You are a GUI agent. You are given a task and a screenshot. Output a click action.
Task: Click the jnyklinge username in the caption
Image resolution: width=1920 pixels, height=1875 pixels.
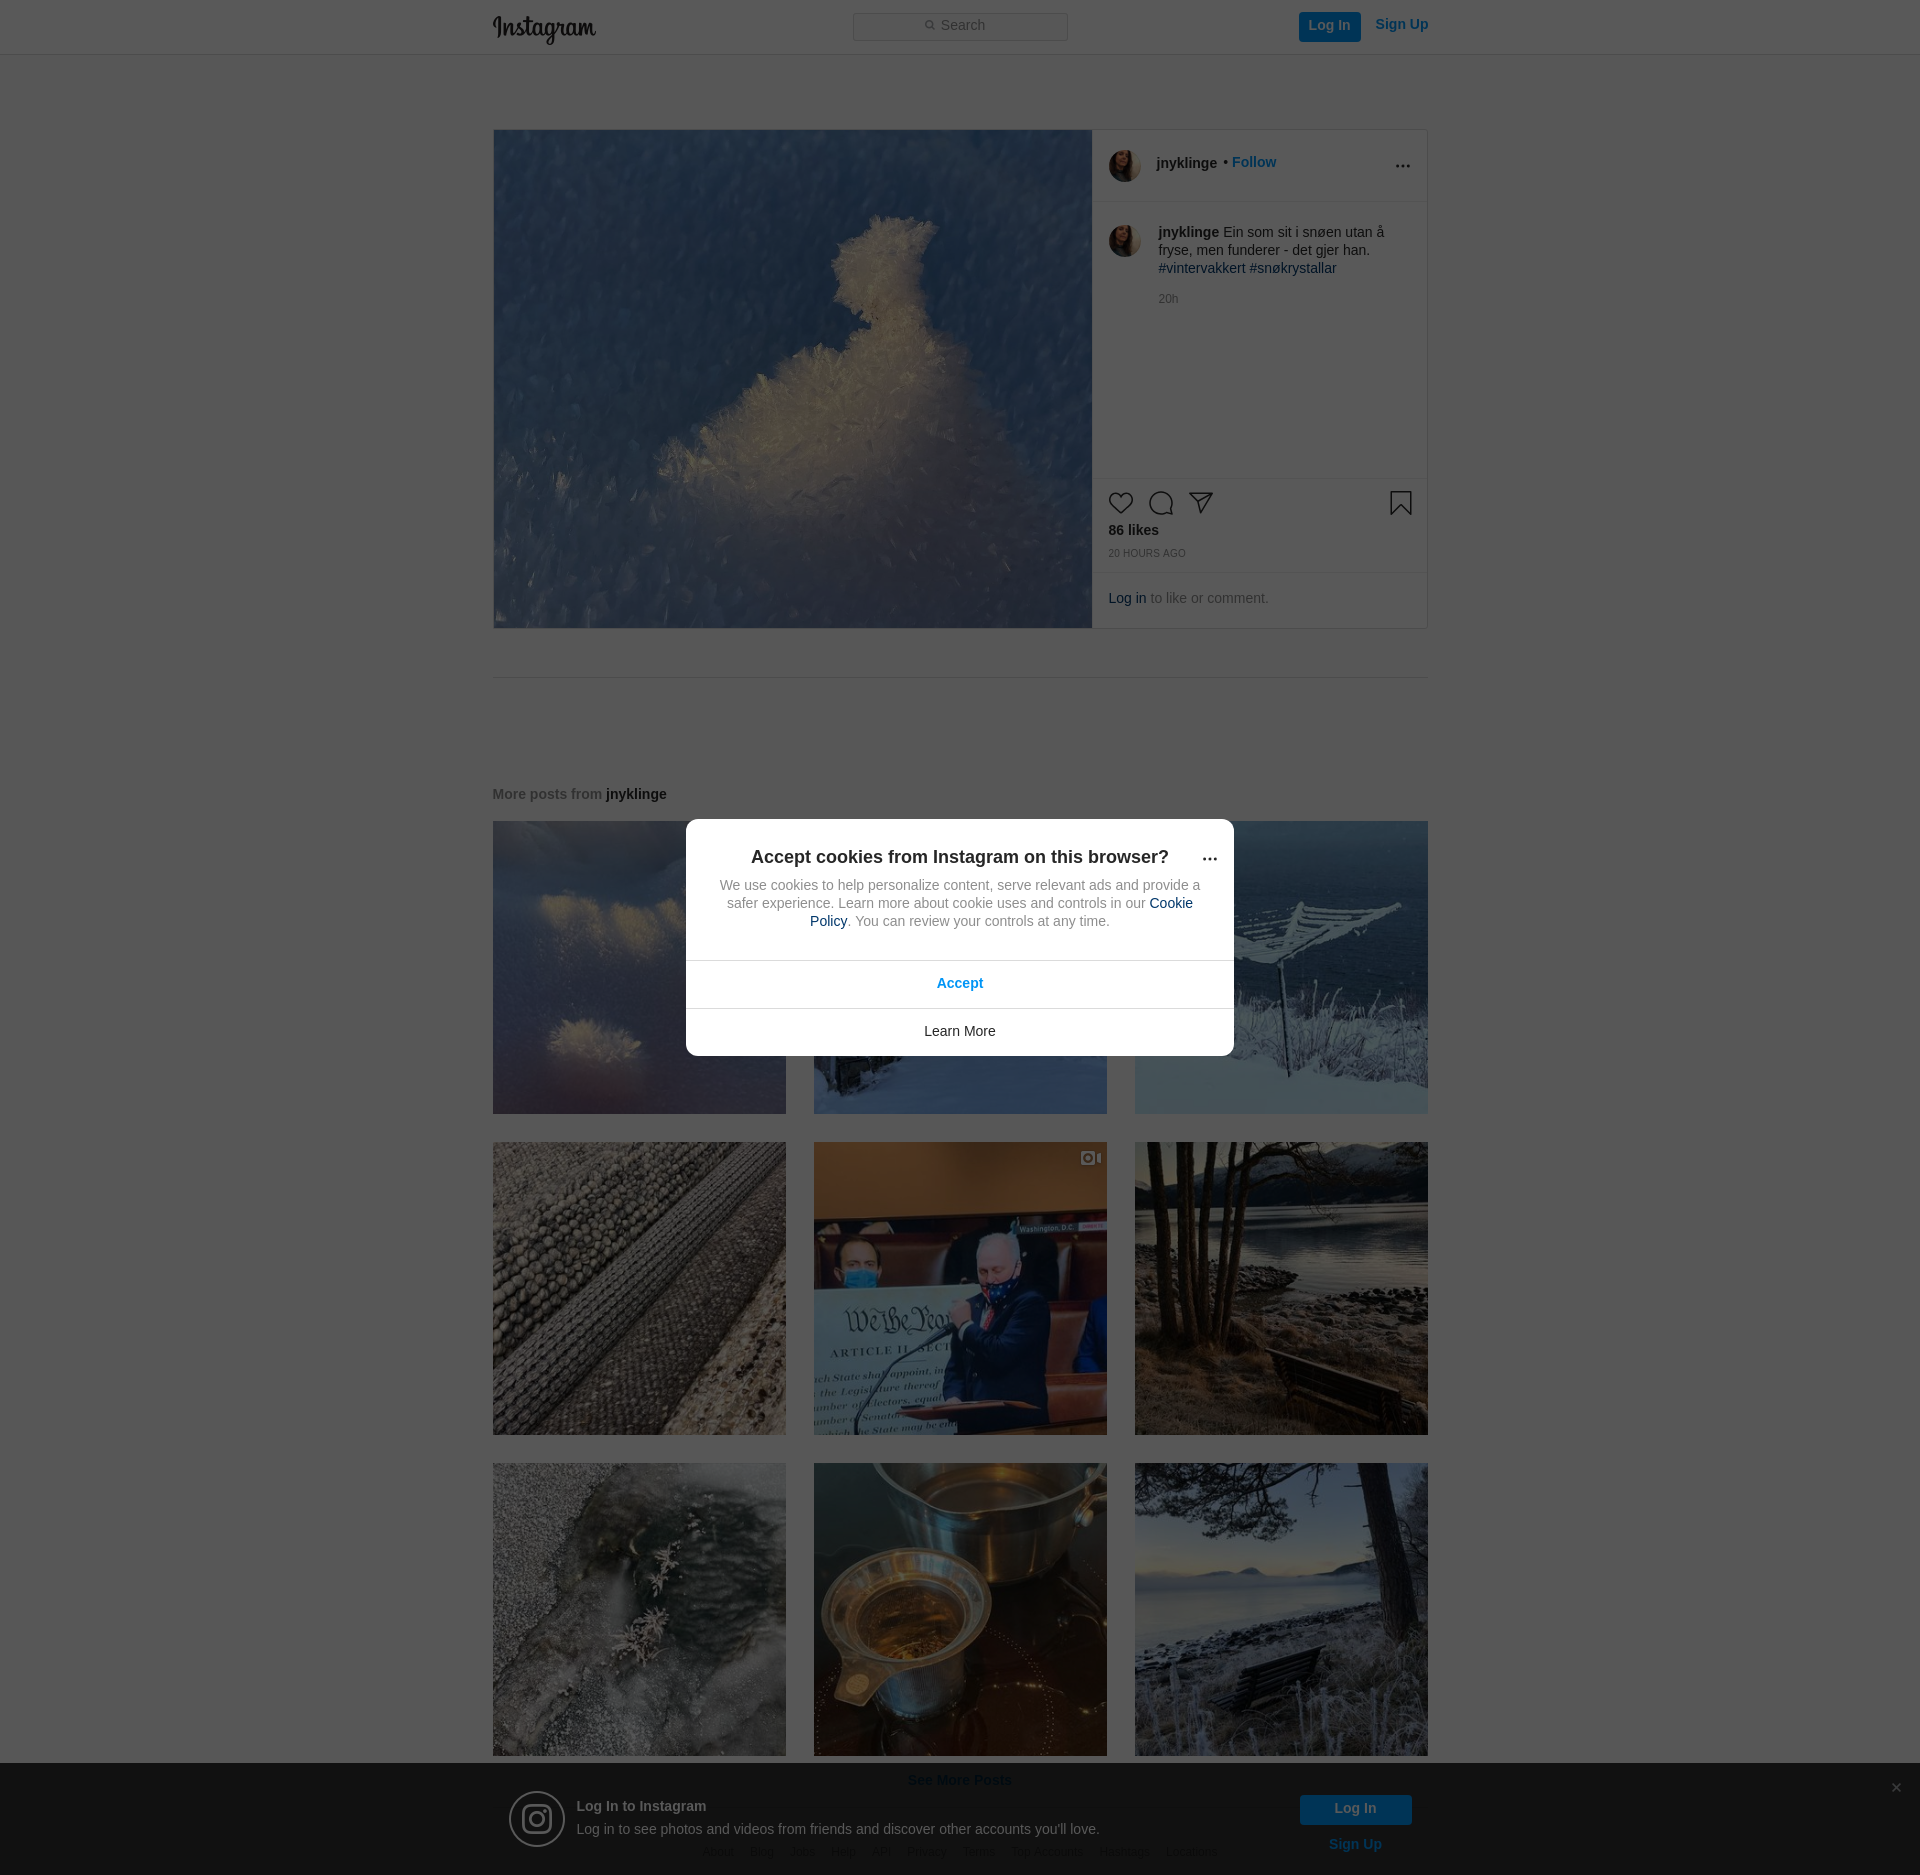[1188, 232]
